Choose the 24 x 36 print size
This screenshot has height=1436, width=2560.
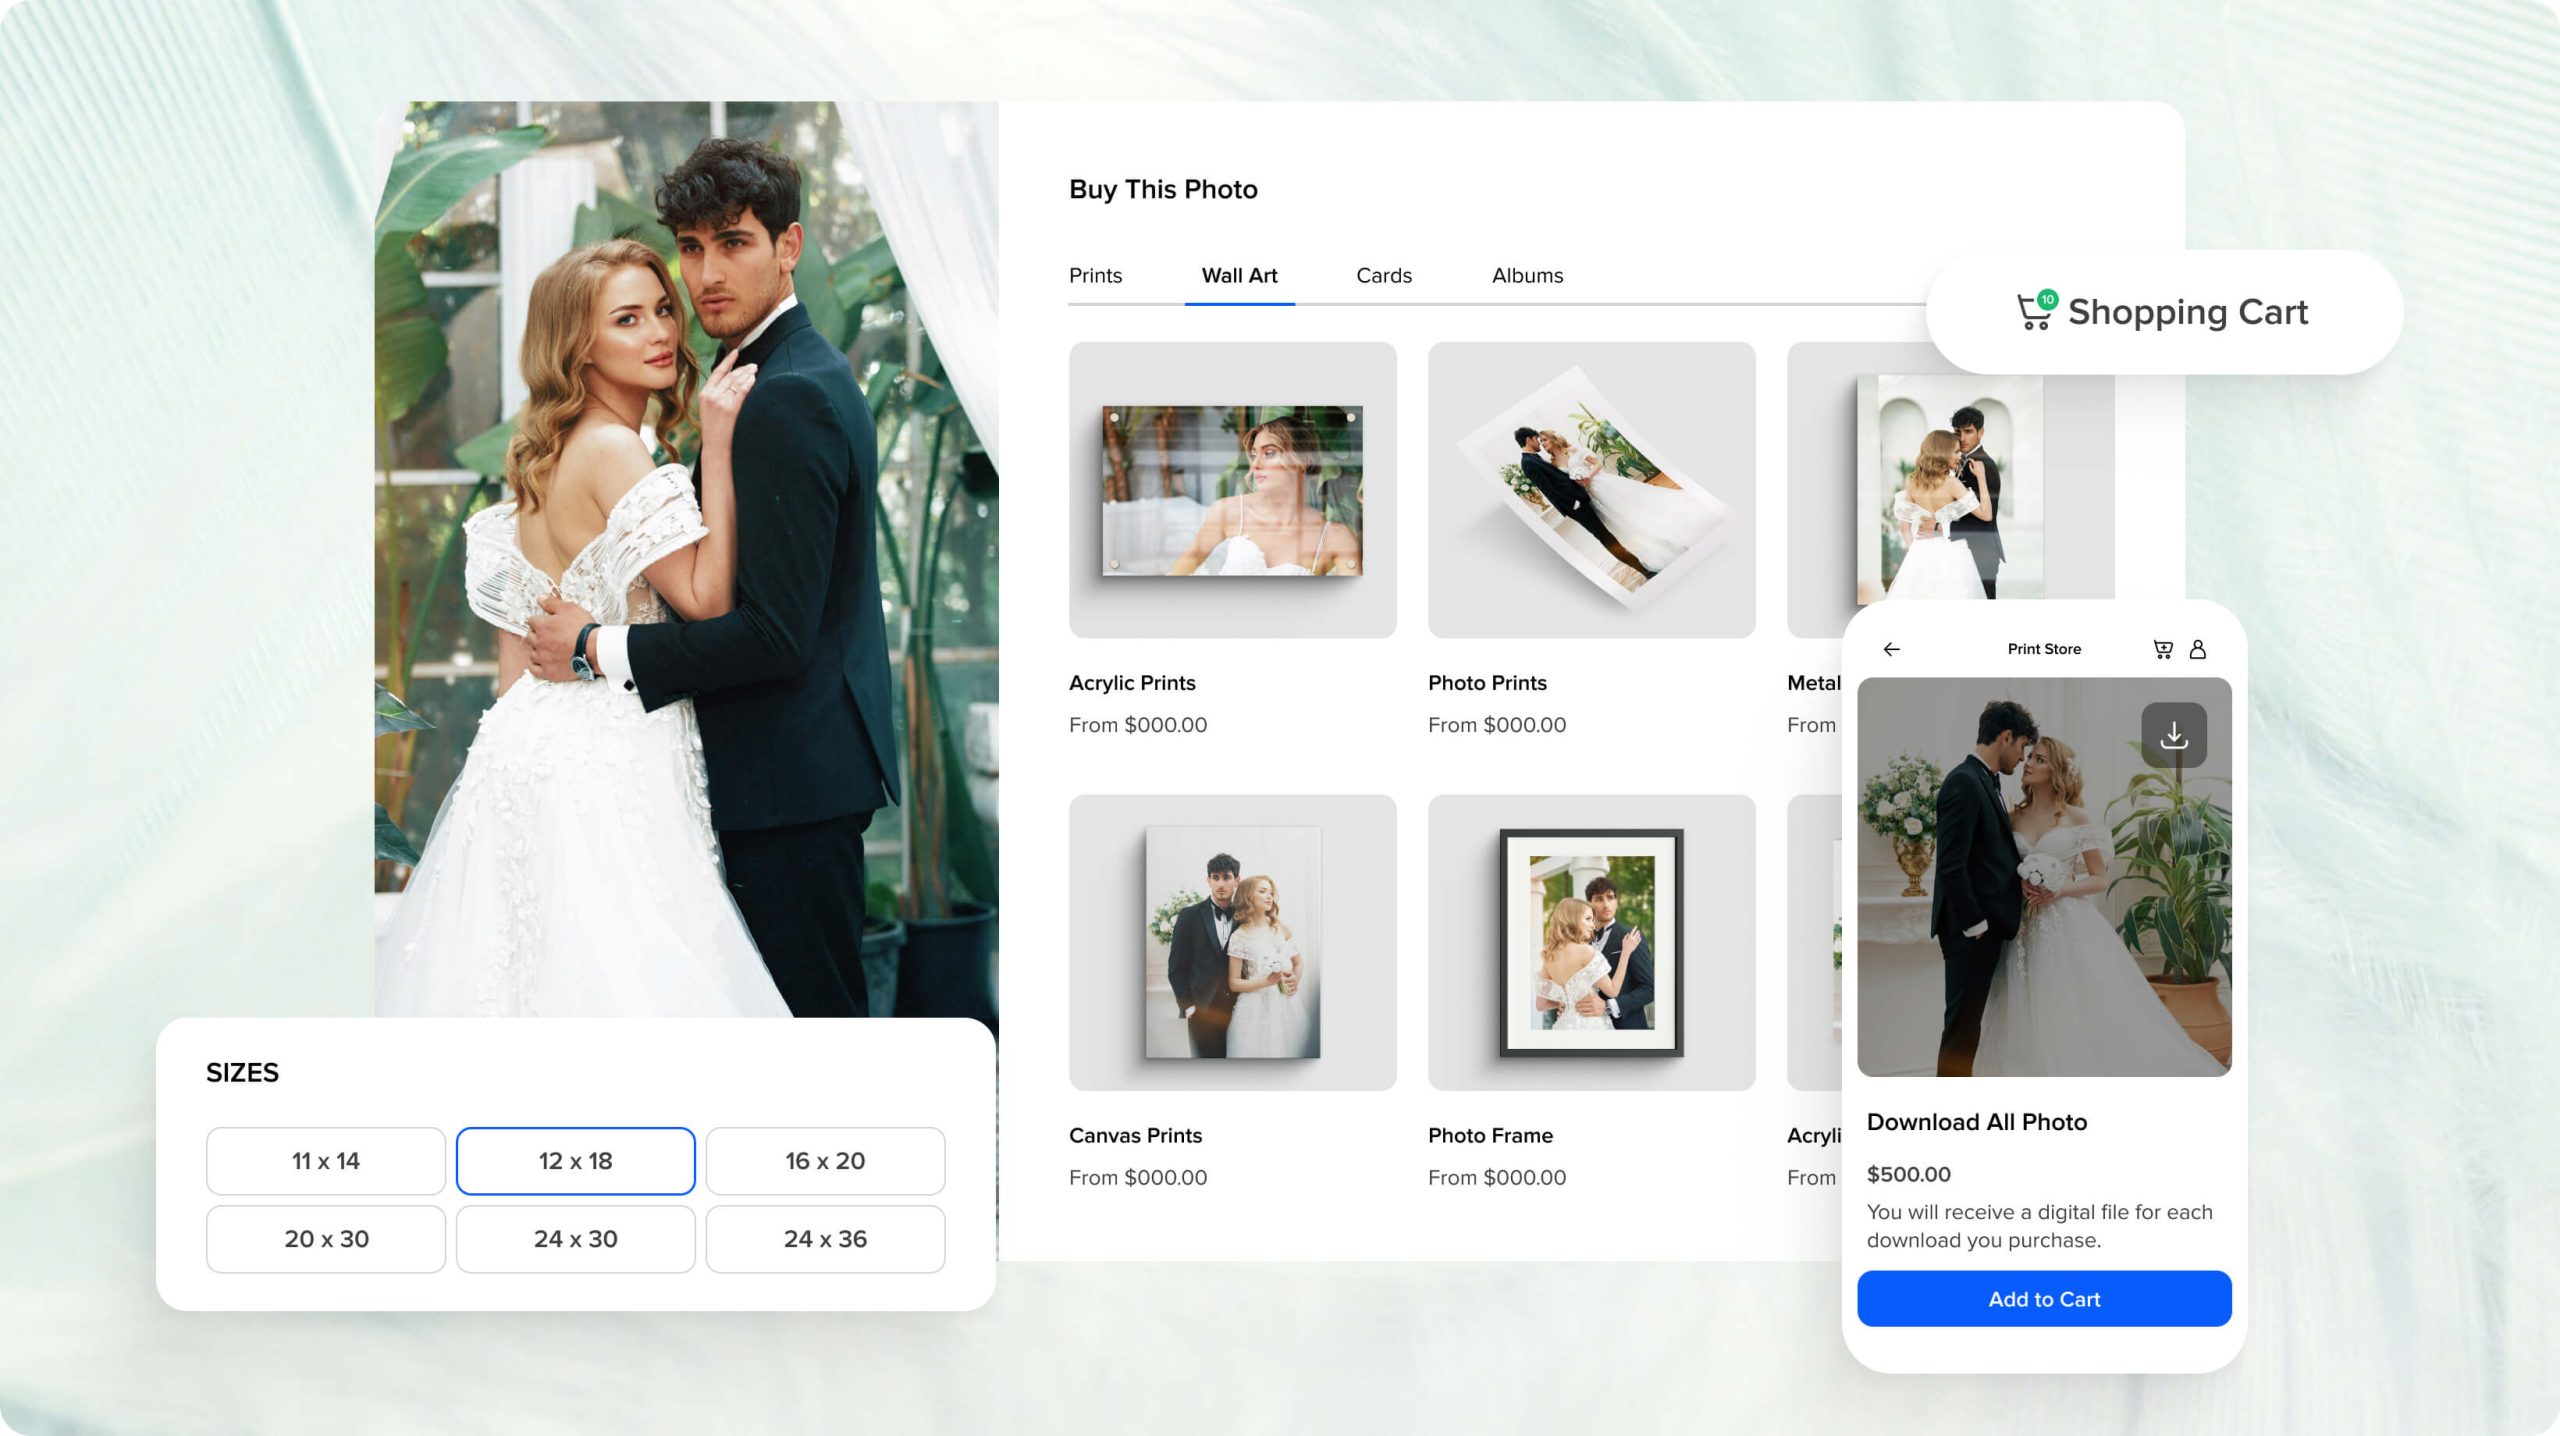pyautogui.click(x=825, y=1238)
